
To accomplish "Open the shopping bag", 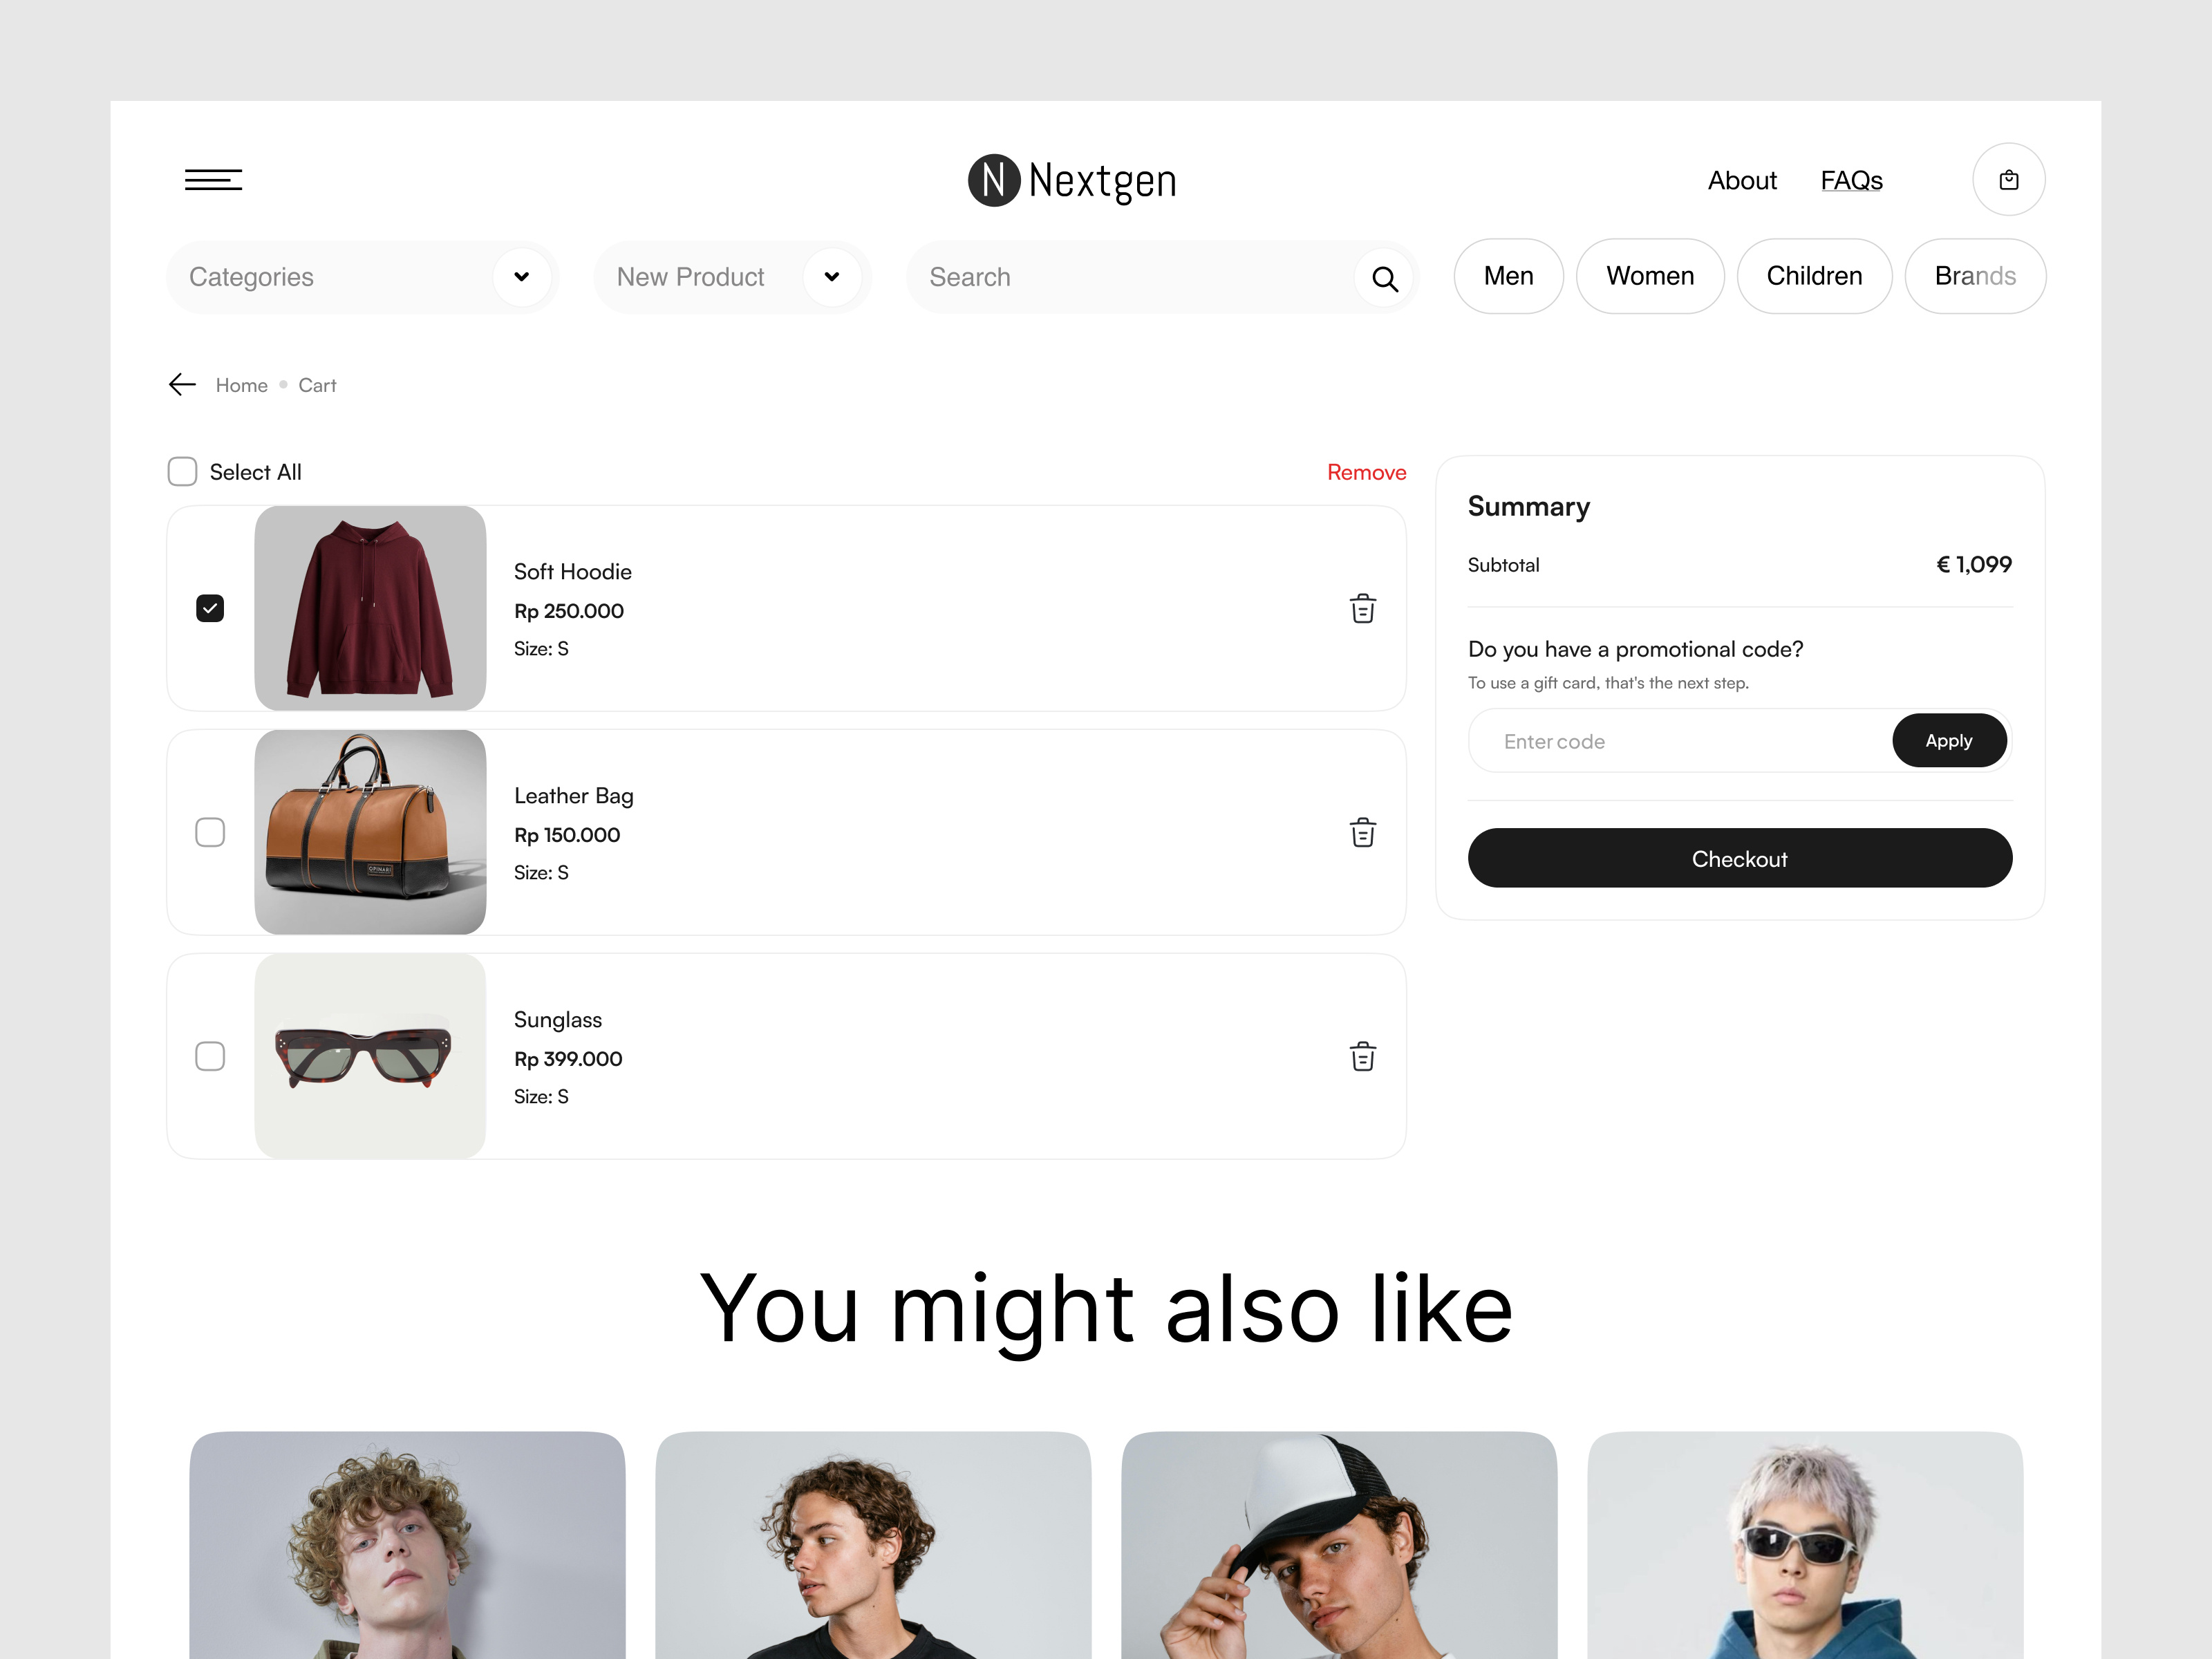I will pos(2008,179).
